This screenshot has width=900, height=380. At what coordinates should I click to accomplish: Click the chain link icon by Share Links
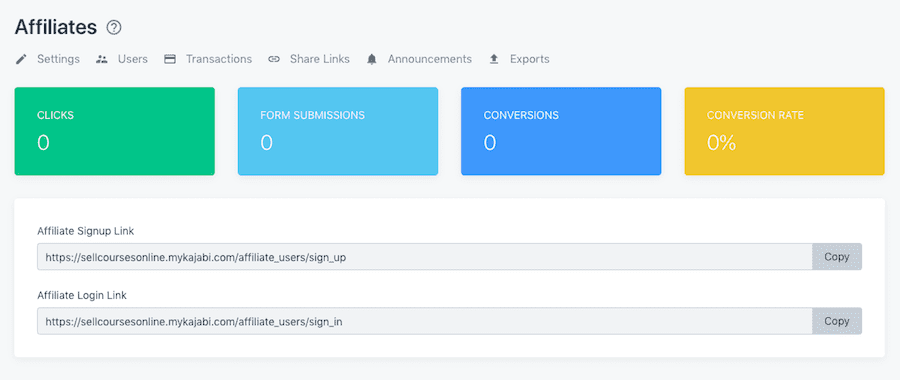coord(274,59)
